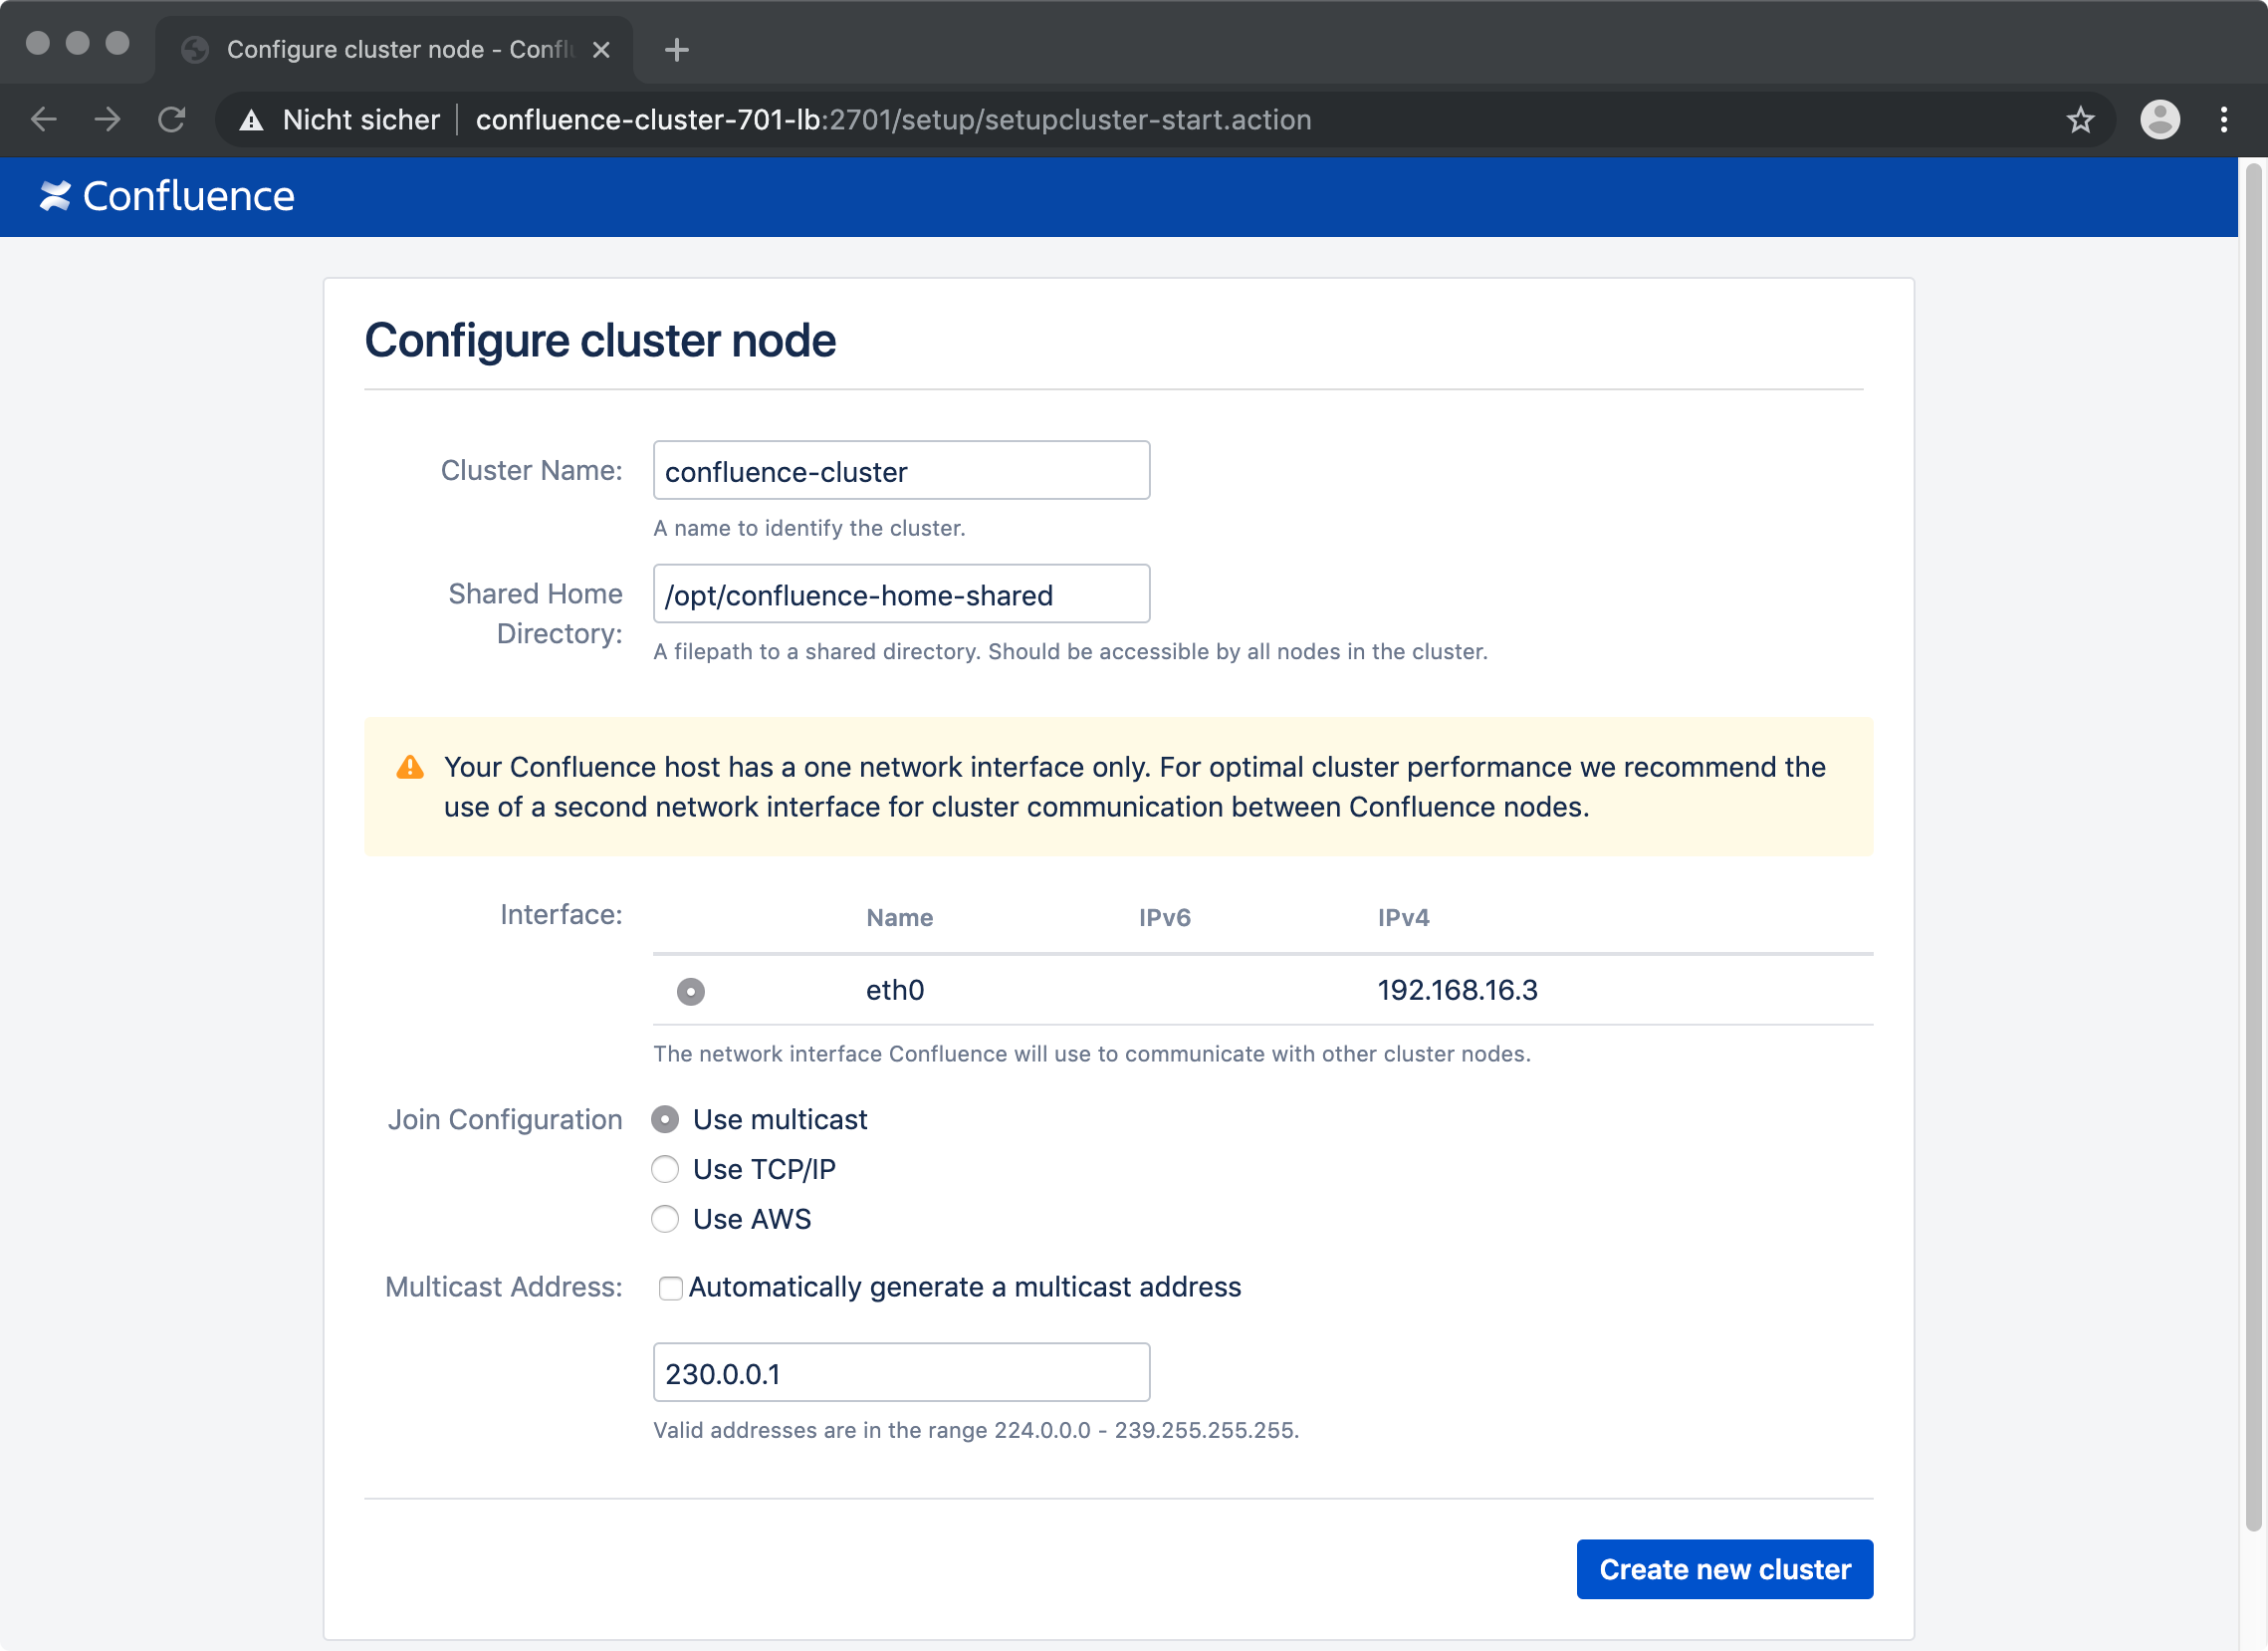
Task: Click the shared directory filepath hint text
Action: 1070,652
